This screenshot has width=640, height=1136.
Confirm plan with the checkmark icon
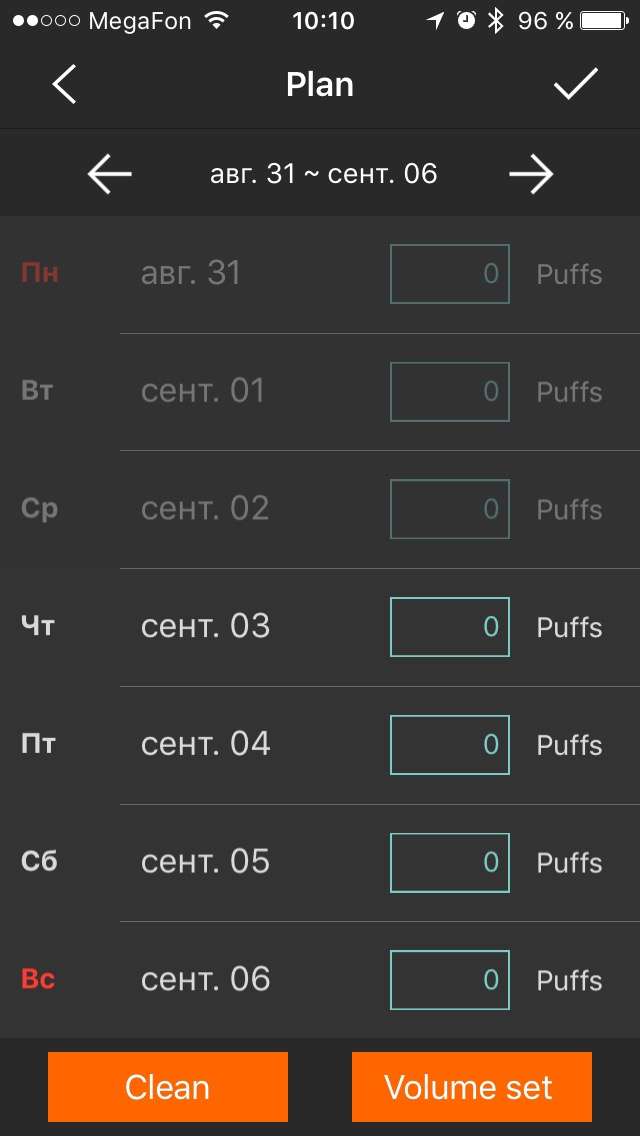coord(576,85)
